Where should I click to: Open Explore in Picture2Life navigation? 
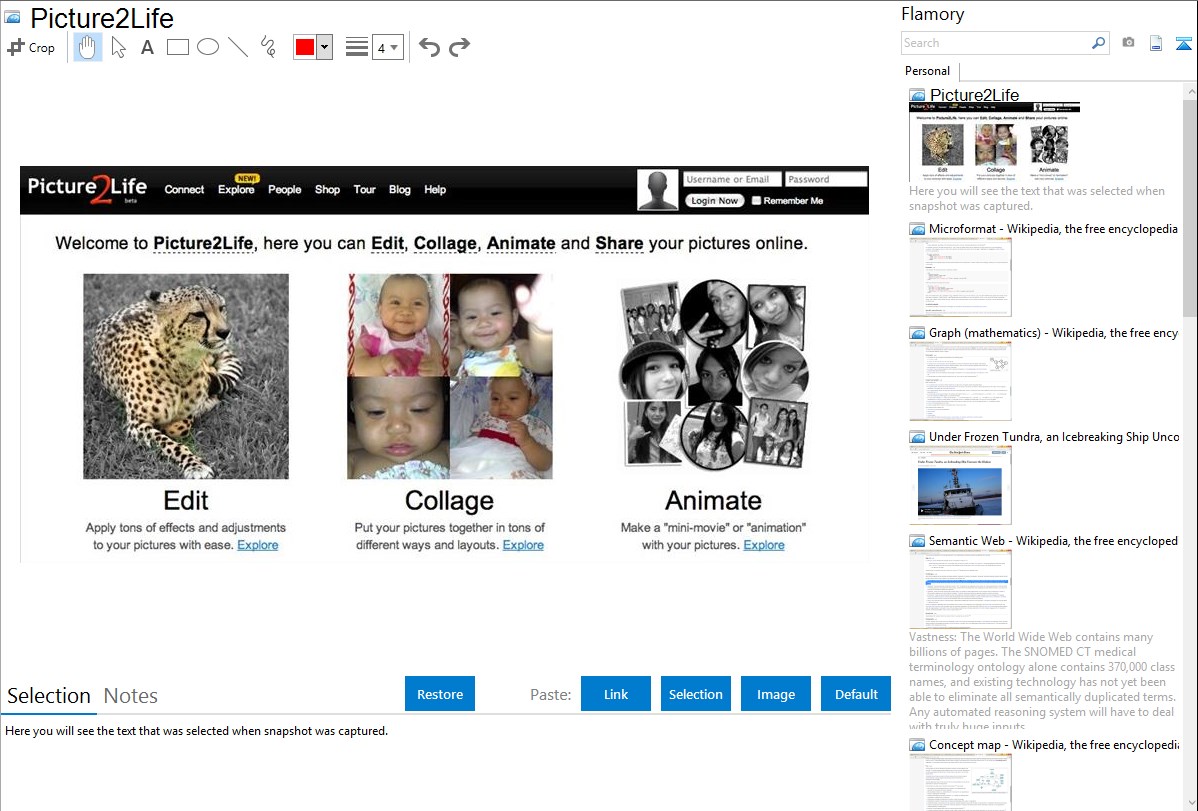[236, 190]
